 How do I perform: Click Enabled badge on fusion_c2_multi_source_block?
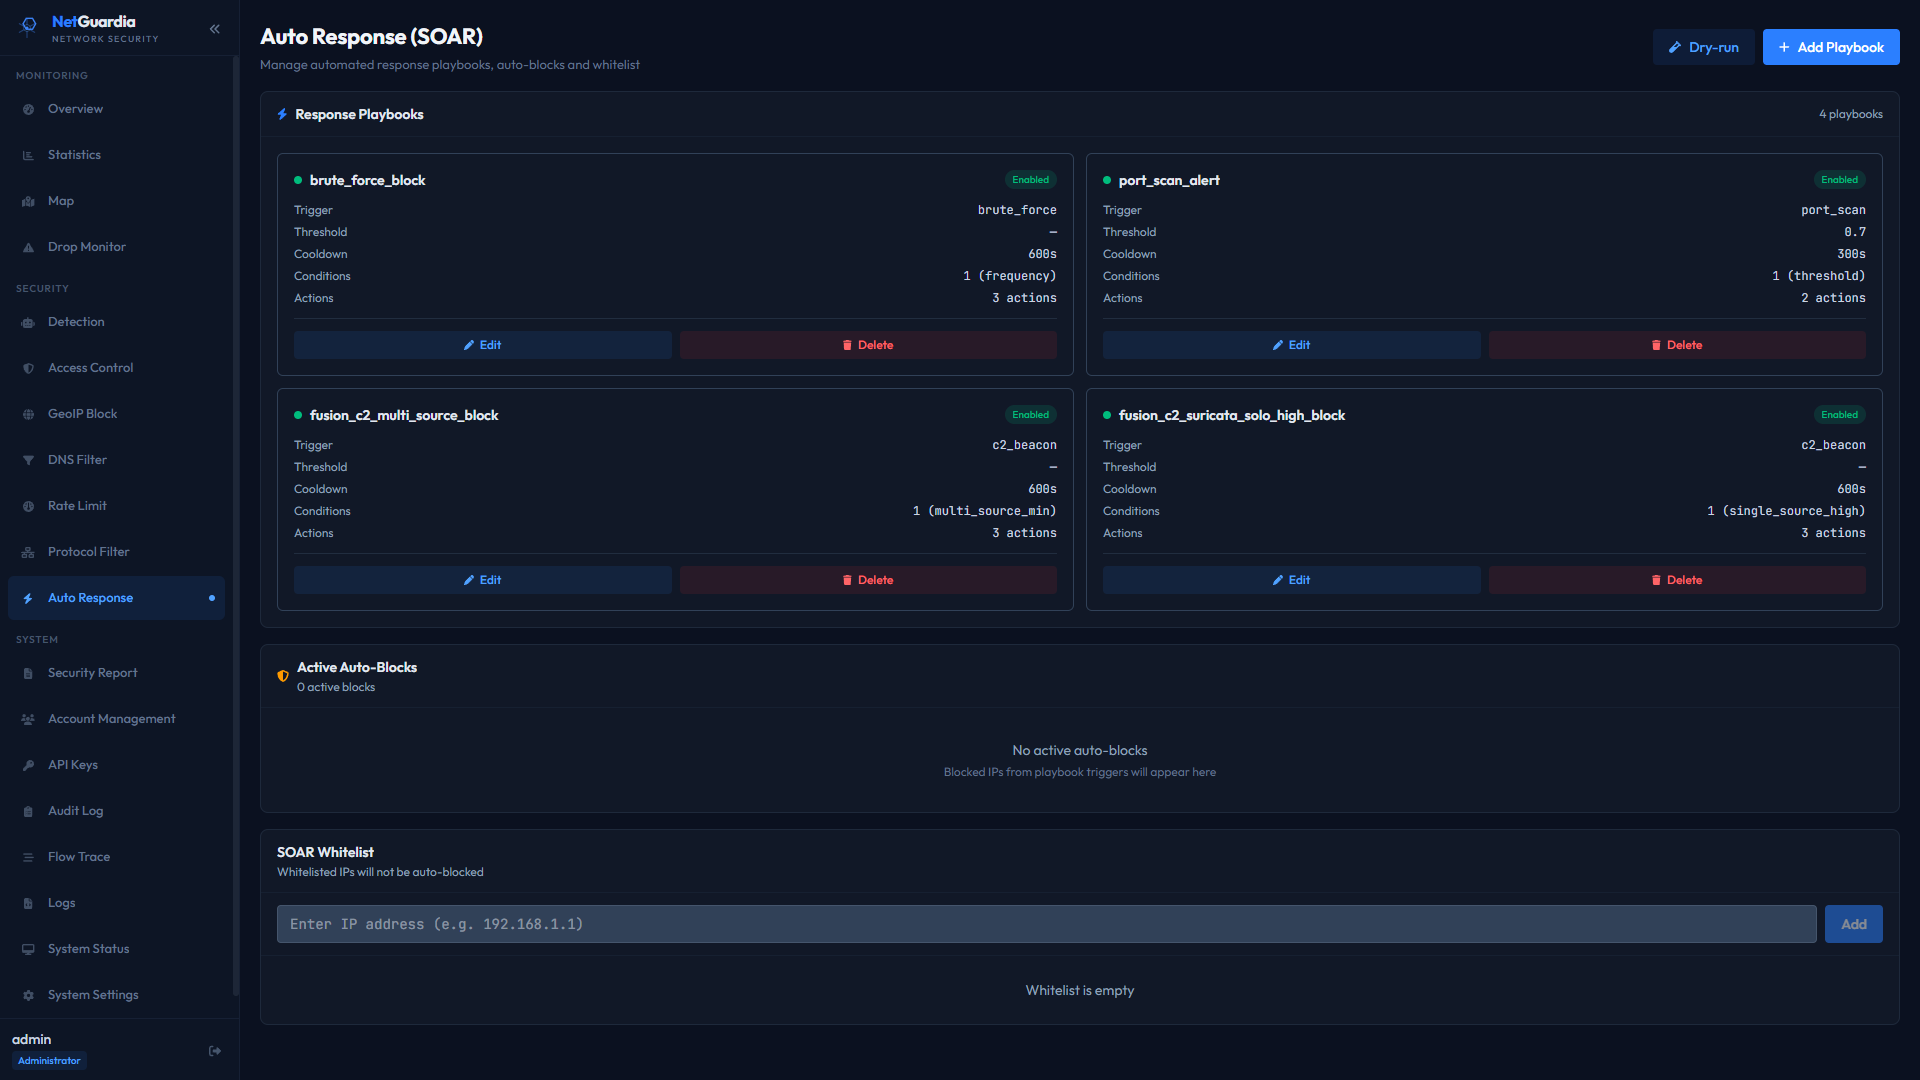1030,415
